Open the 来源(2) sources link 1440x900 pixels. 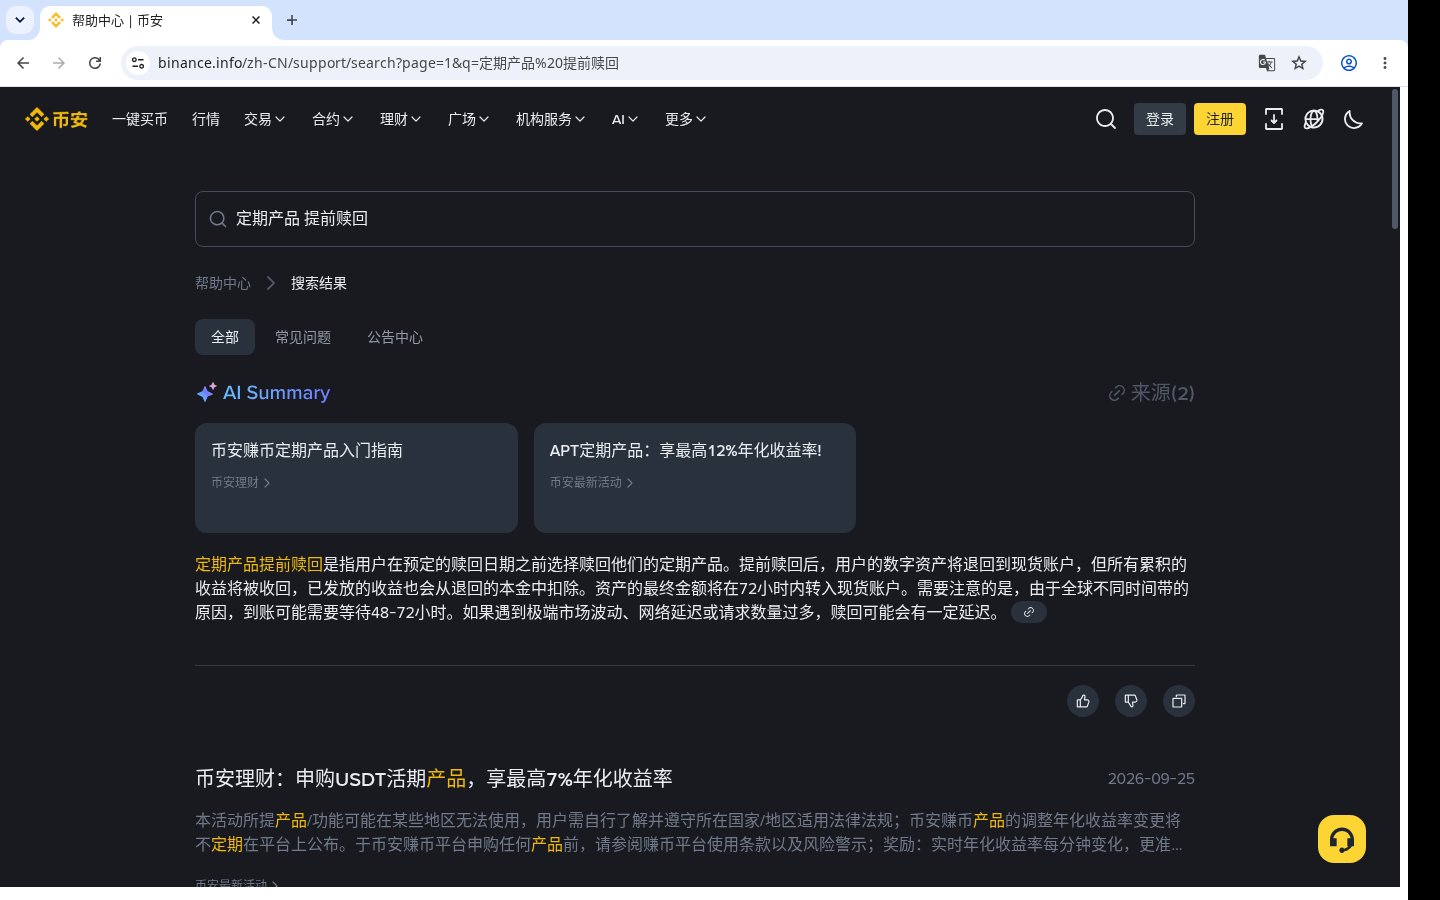pos(1151,393)
